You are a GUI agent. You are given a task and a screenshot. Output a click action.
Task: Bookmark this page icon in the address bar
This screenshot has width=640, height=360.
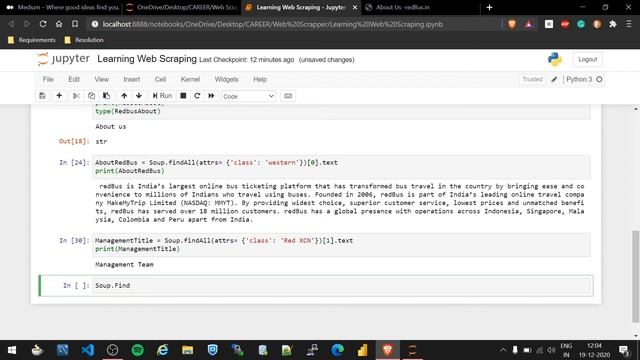click(x=75, y=24)
